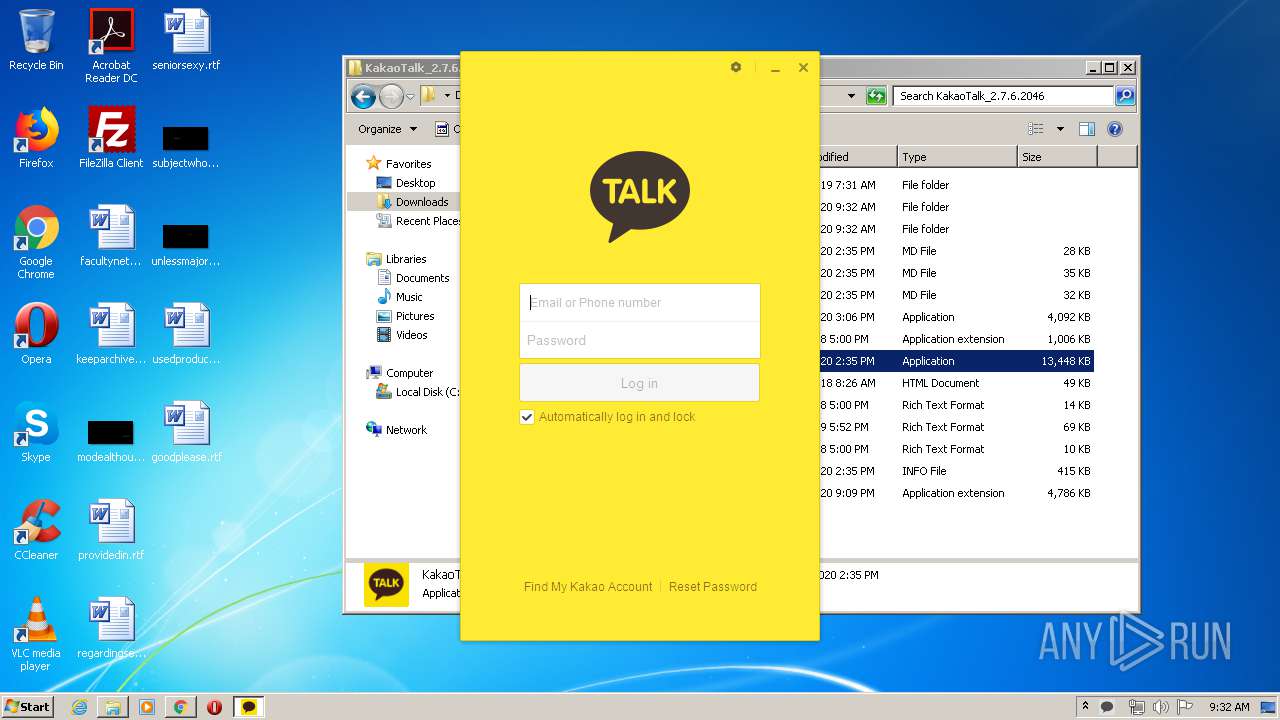Open Explorer help icon
Viewport: 1280px width, 720px height.
click(1115, 129)
